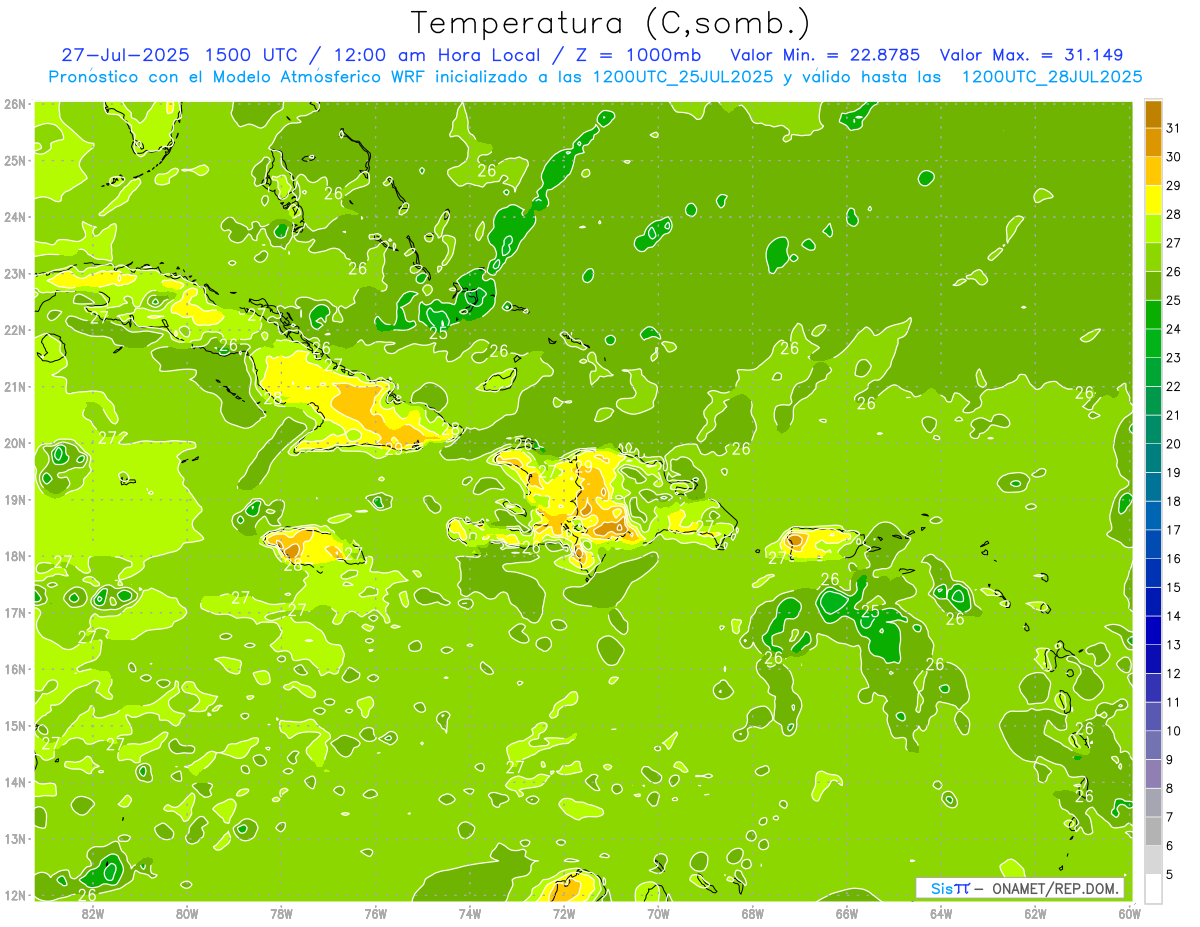Image resolution: width=1200 pixels, height=927 pixels.
Task: Click the 14N latitude axis label
Action: tap(15, 782)
